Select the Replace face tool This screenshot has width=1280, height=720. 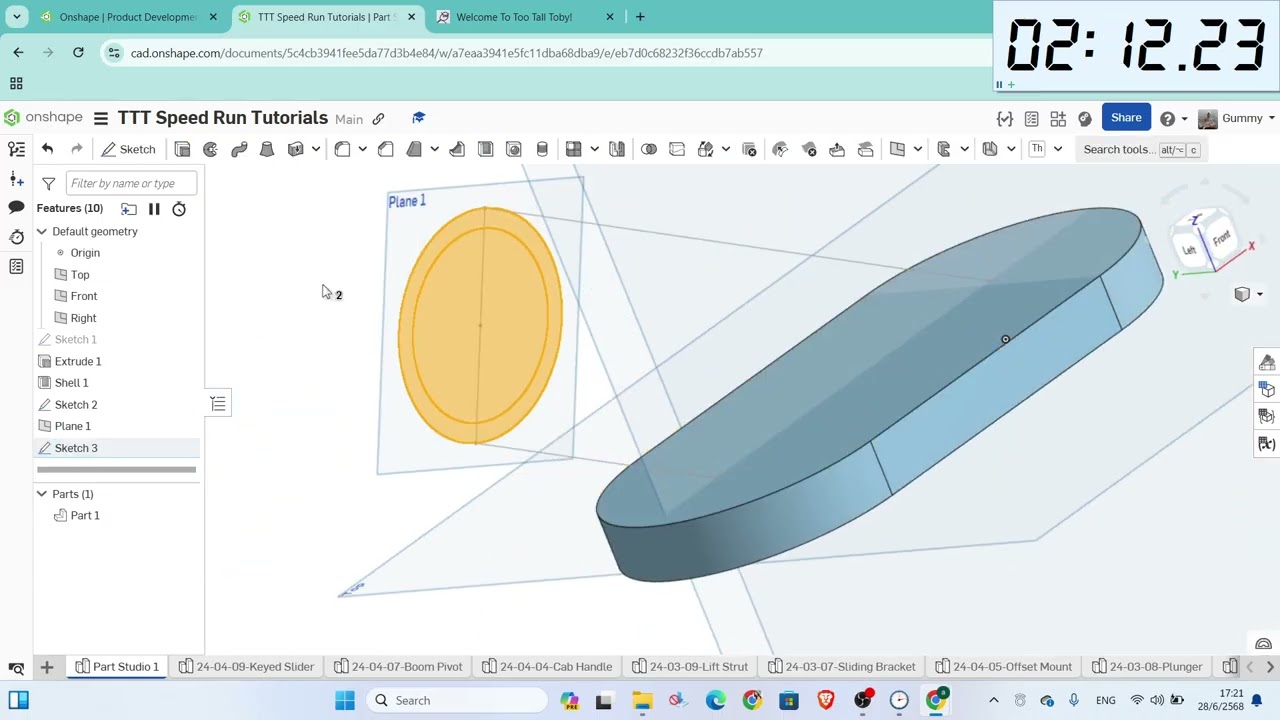866,149
